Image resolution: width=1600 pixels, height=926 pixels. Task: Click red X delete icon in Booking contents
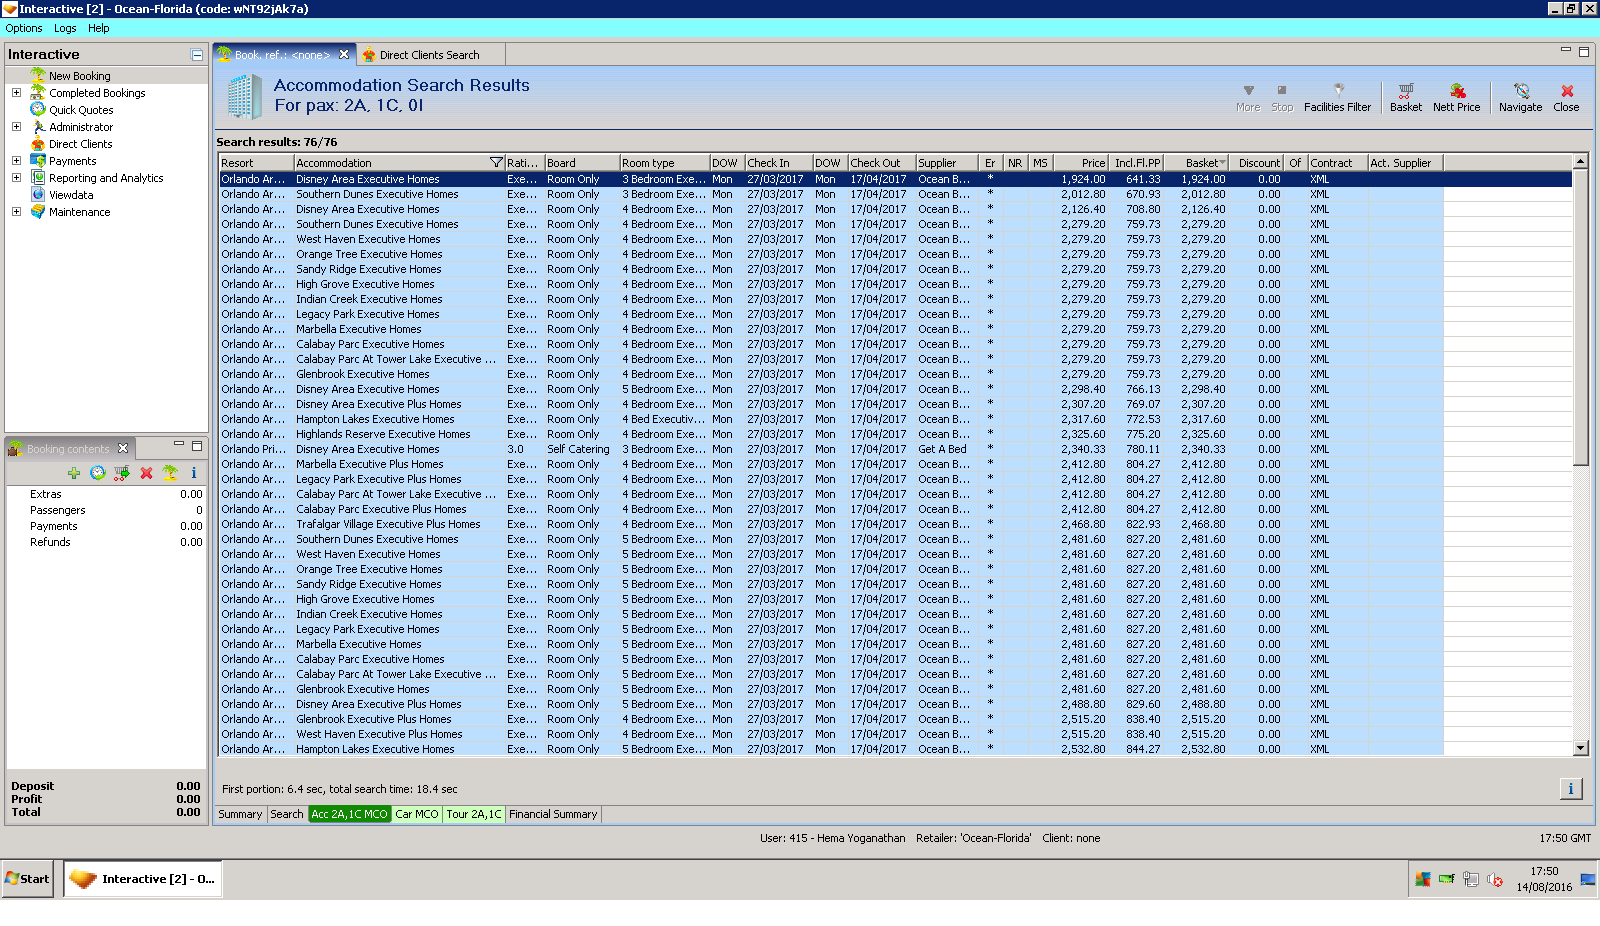146,473
